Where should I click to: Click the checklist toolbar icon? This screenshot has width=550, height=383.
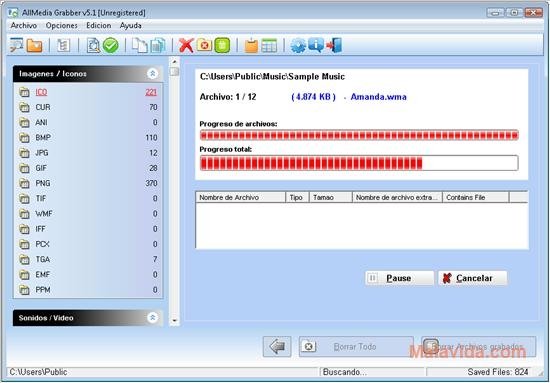click(x=63, y=46)
